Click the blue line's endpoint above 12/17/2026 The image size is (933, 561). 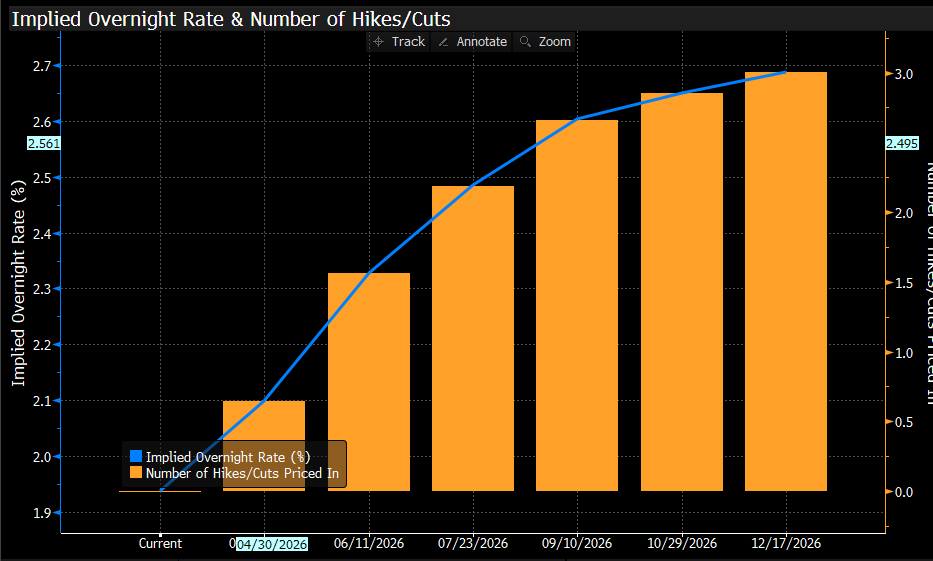(x=786, y=72)
